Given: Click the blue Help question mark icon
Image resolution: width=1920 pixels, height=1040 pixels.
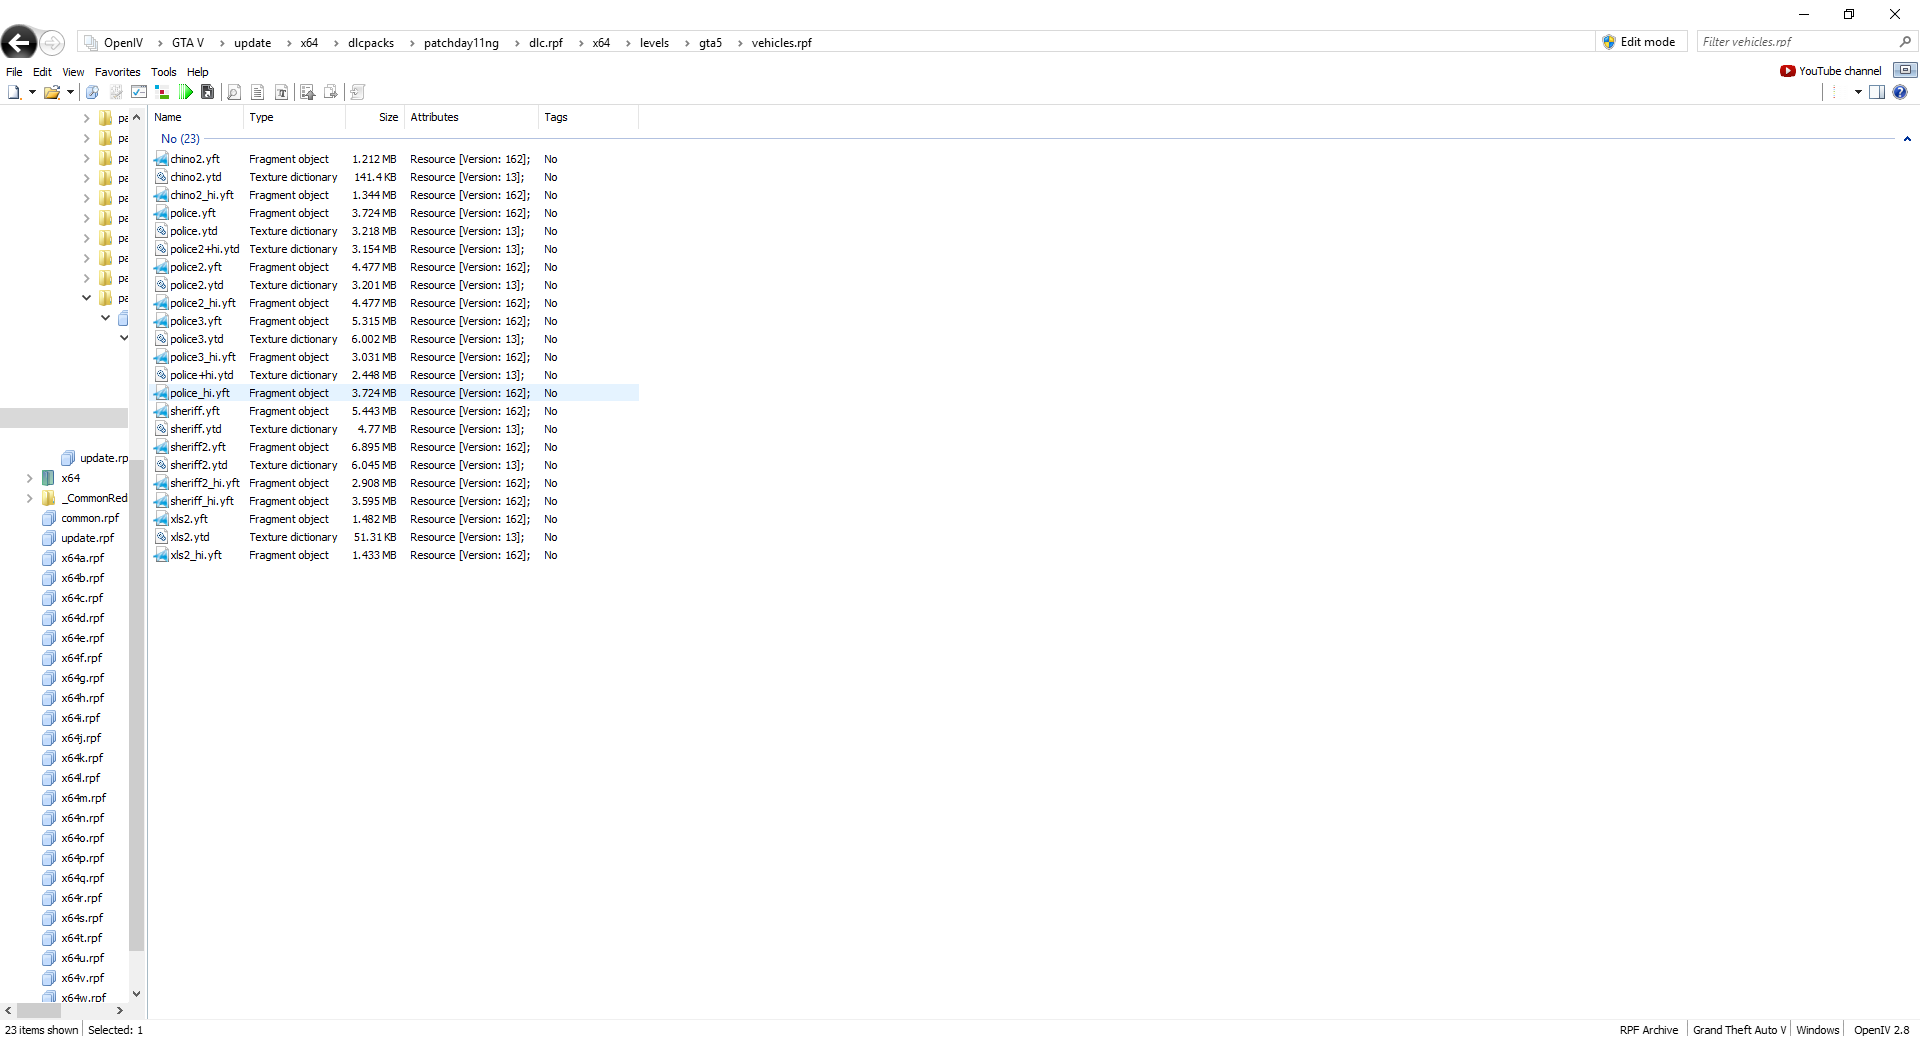Looking at the screenshot, I should [1900, 92].
